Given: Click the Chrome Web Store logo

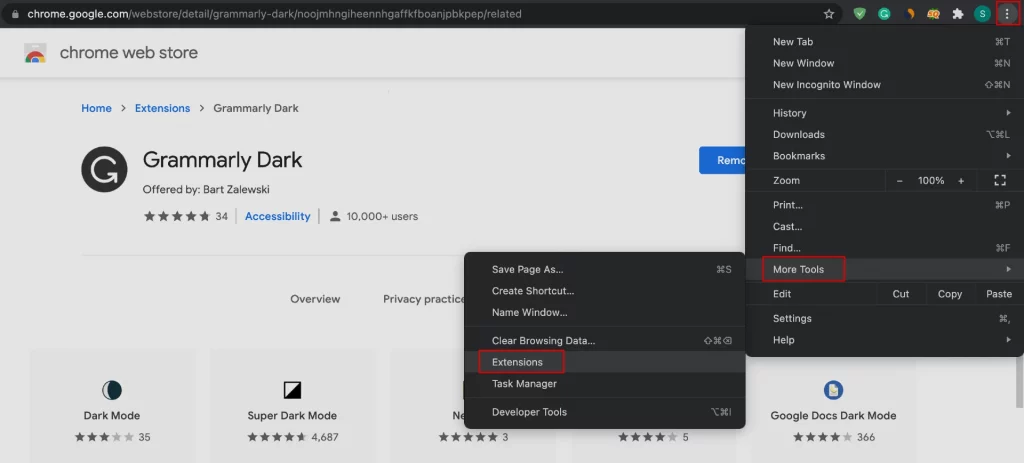Looking at the screenshot, I should 35,53.
